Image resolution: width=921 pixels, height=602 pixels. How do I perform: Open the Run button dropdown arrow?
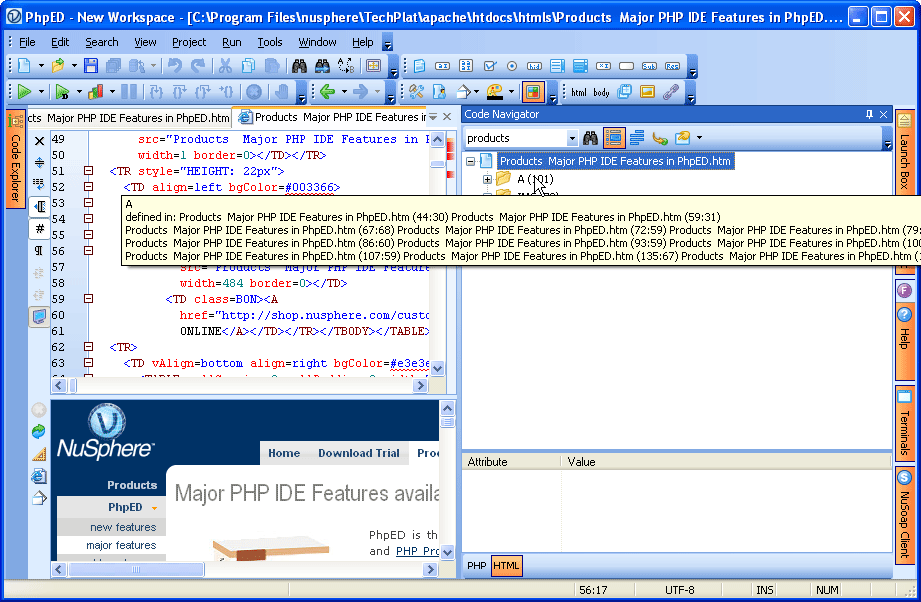[x=41, y=92]
